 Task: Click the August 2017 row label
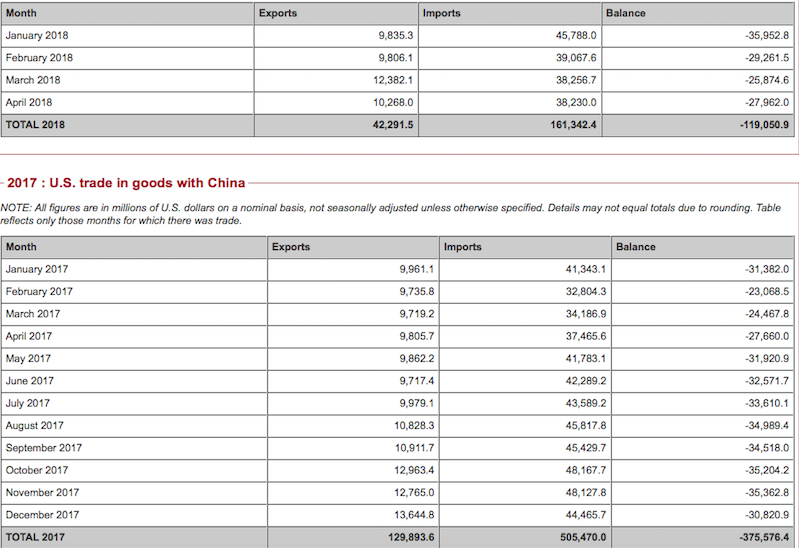click(35, 426)
